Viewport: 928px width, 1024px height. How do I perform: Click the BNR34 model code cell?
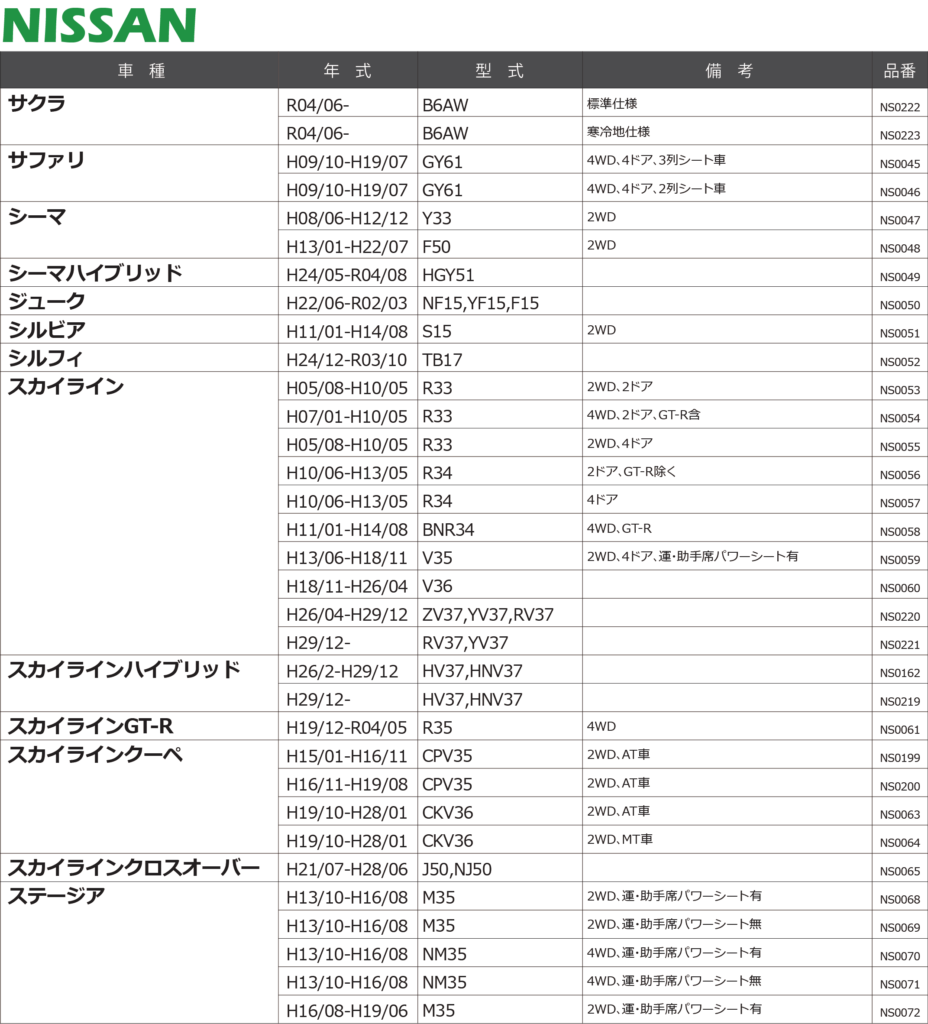click(x=450, y=529)
